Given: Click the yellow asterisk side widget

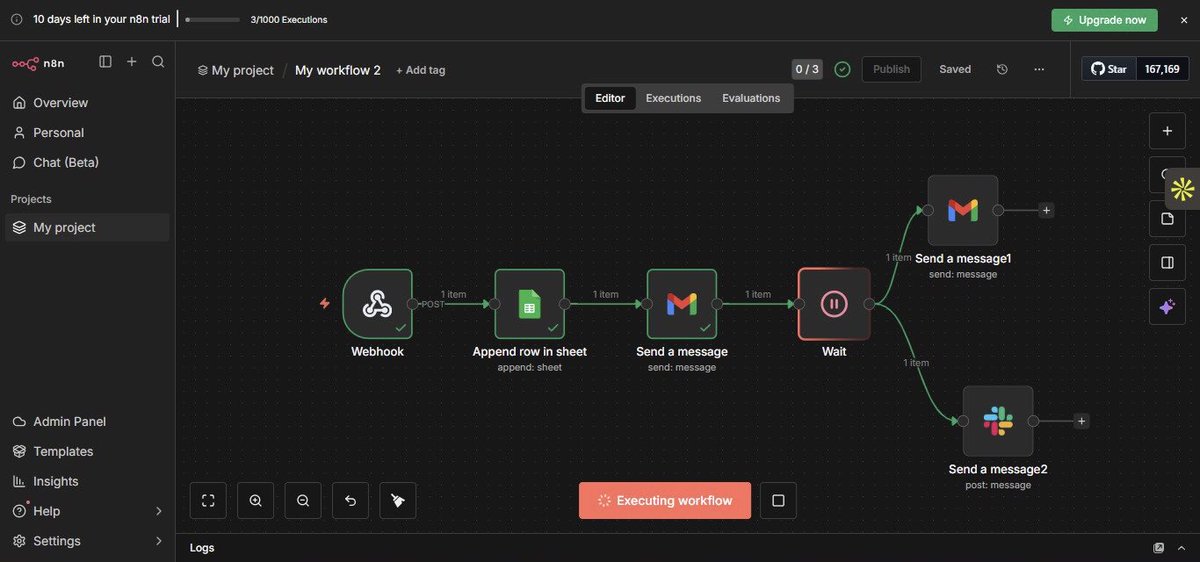Looking at the screenshot, I should (1183, 188).
